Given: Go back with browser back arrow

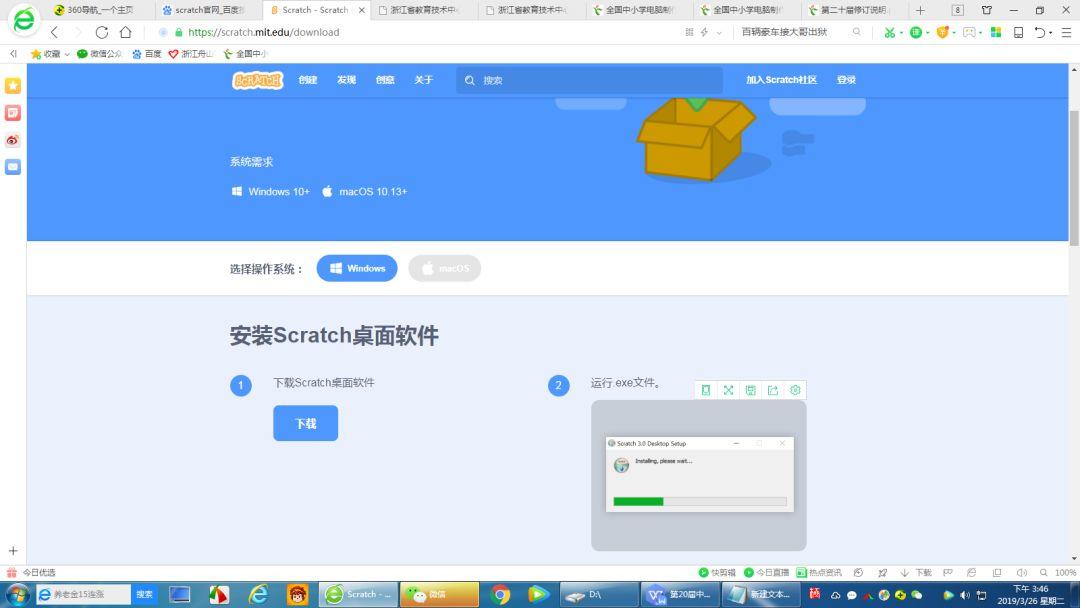Looking at the screenshot, I should [x=54, y=32].
